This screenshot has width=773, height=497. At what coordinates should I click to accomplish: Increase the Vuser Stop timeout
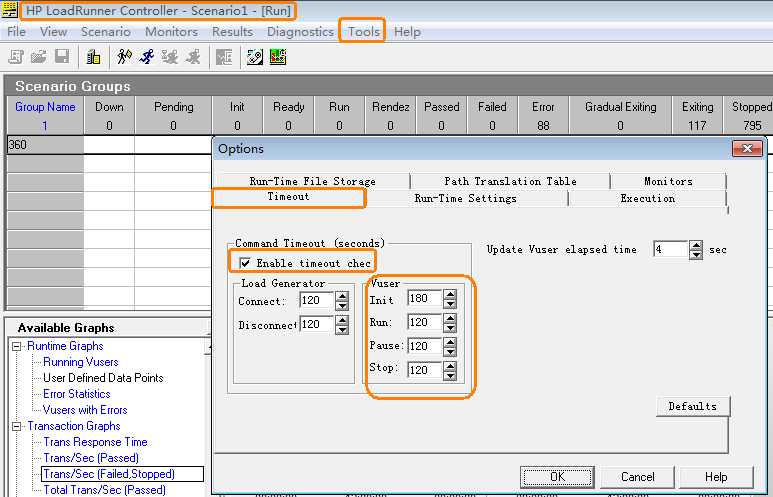pos(450,366)
